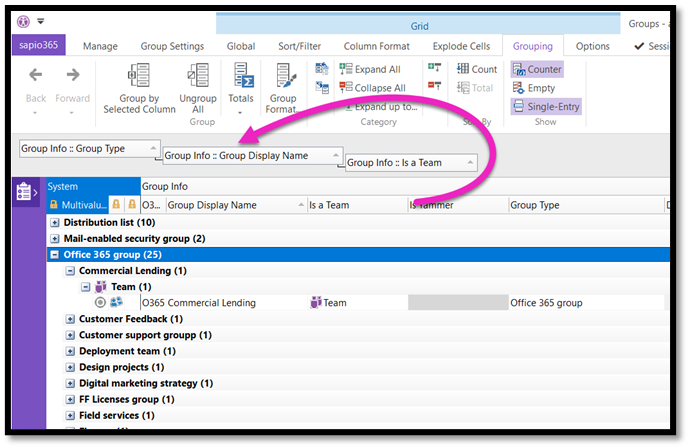Open the Group Format icon

coord(286,75)
